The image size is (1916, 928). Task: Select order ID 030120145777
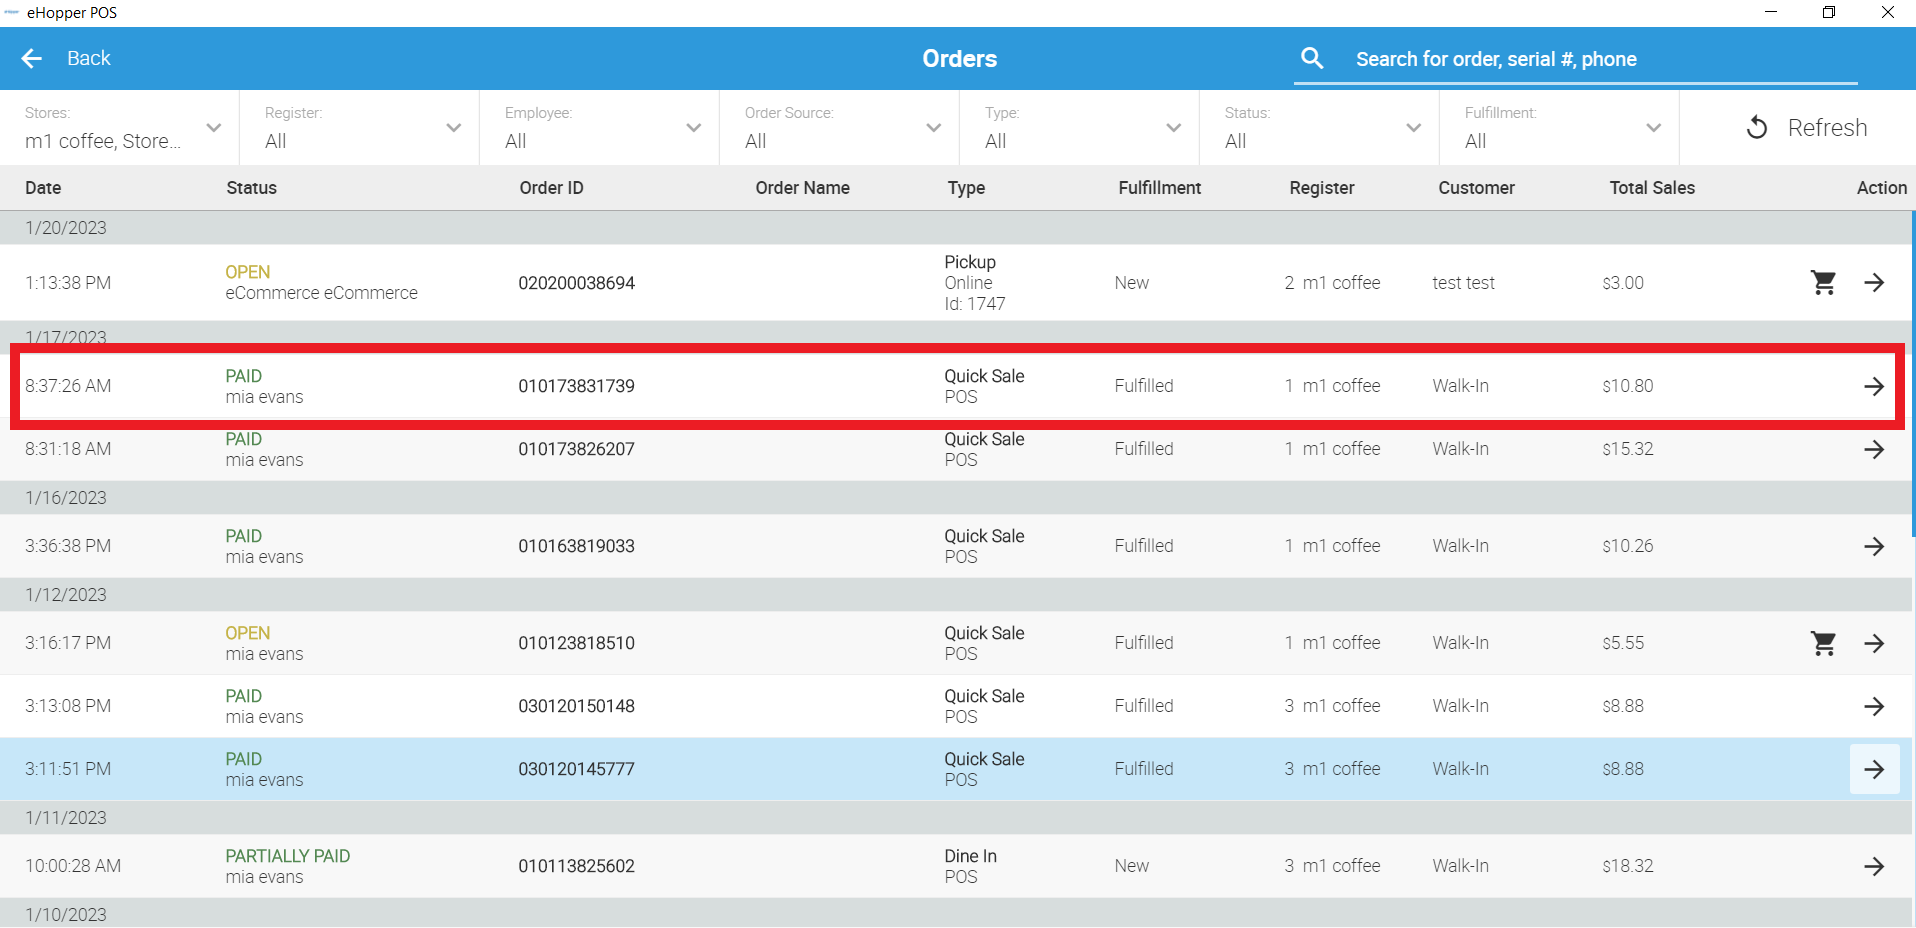[x=576, y=769]
